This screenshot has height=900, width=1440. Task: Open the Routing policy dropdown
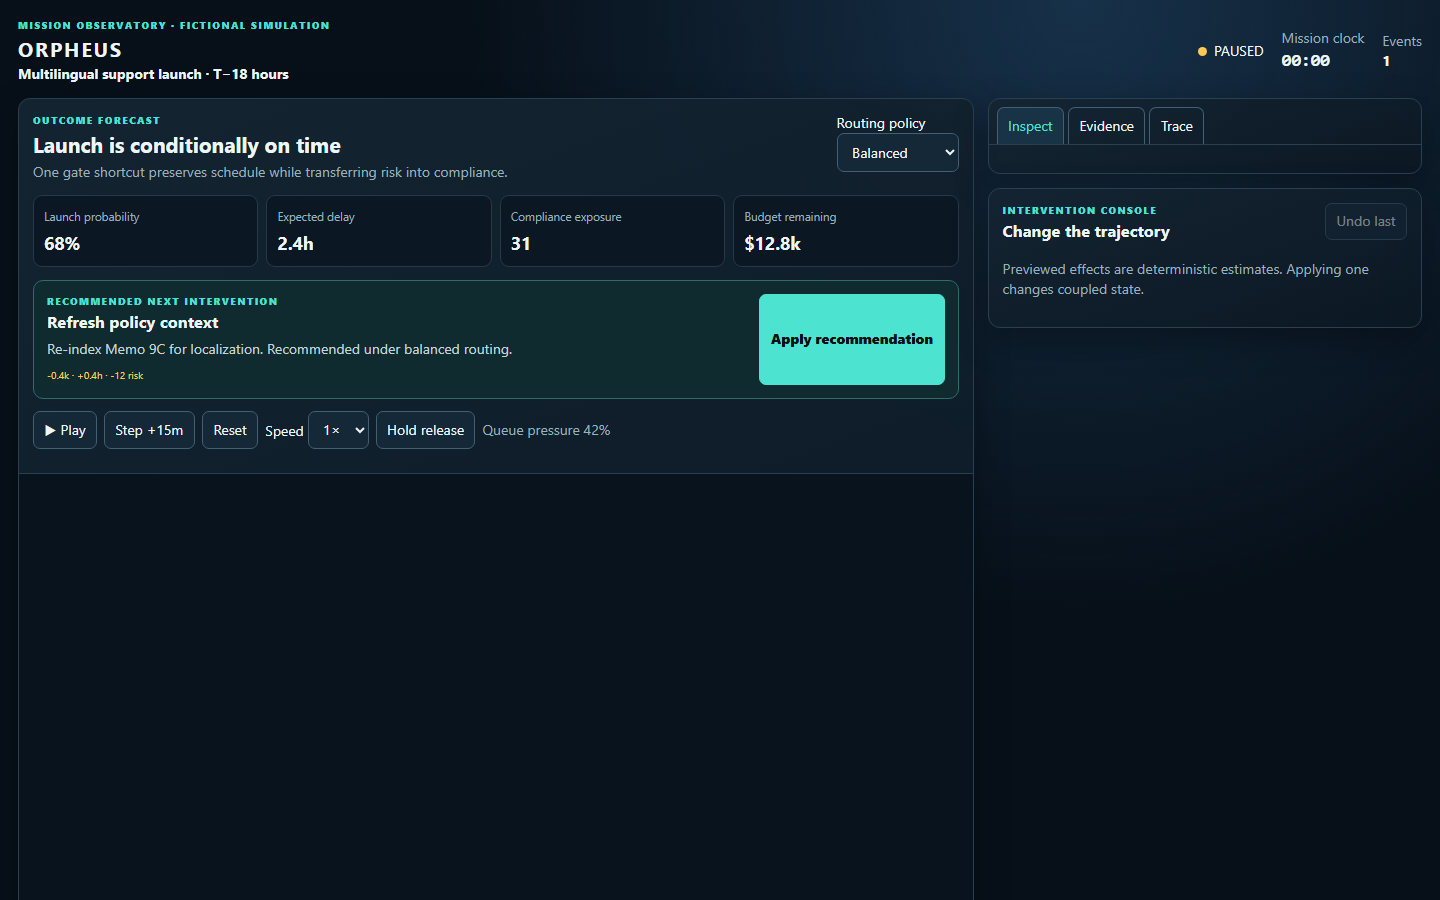pos(897,153)
